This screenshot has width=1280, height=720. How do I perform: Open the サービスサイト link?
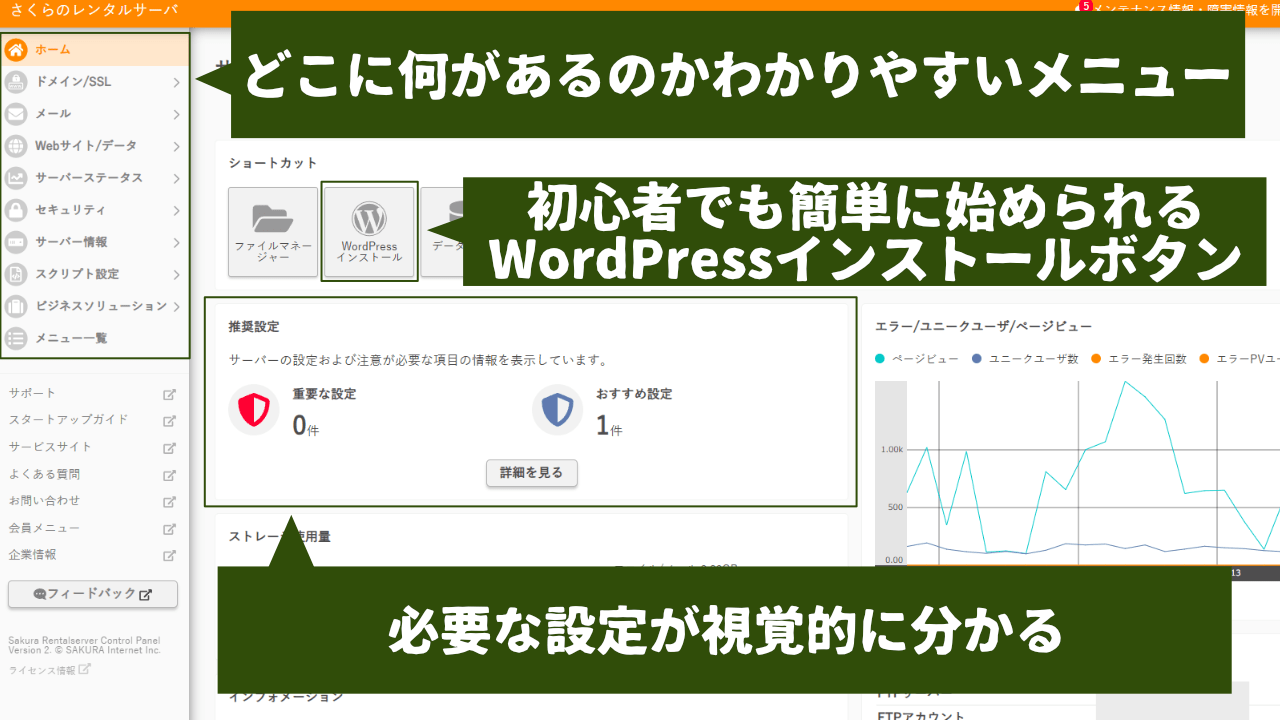click(50, 448)
